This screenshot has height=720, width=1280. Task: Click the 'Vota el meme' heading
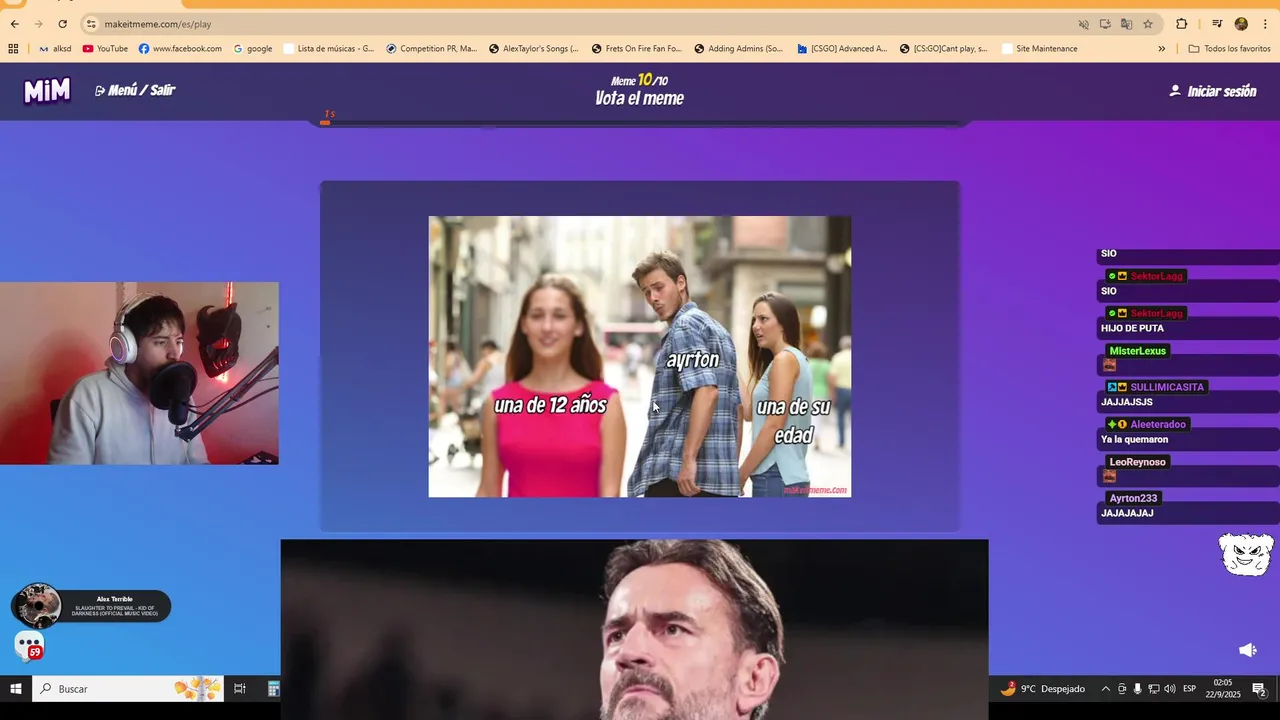point(640,98)
